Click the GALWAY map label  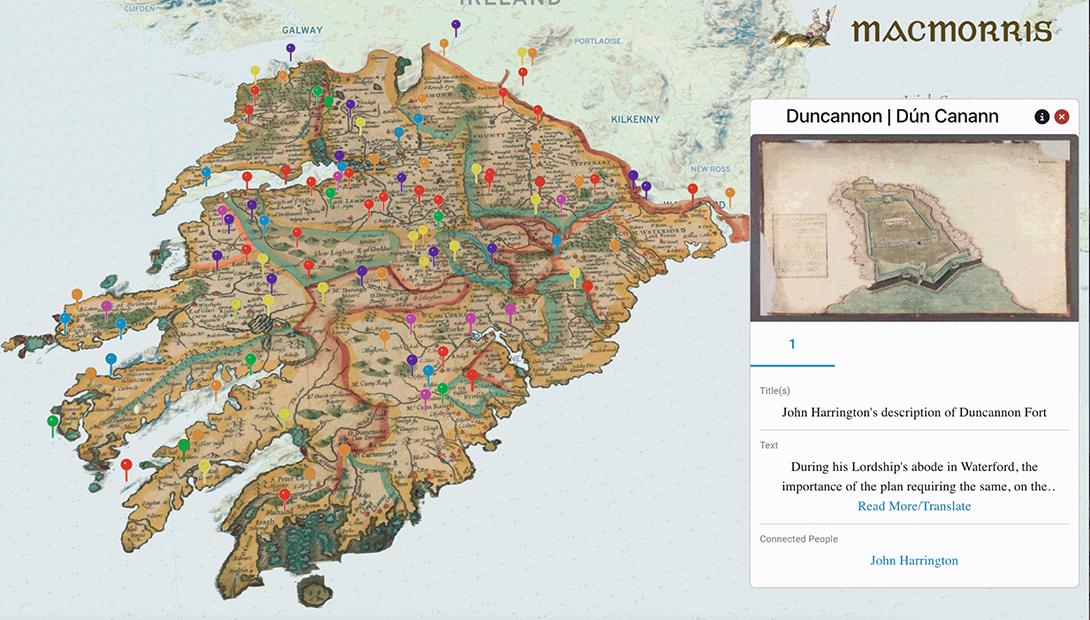(302, 31)
